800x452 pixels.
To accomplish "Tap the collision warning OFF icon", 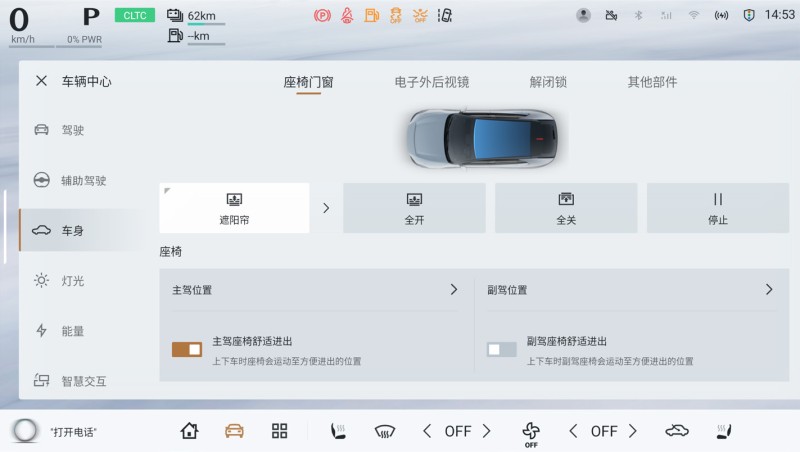I will pyautogui.click(x=420, y=16).
